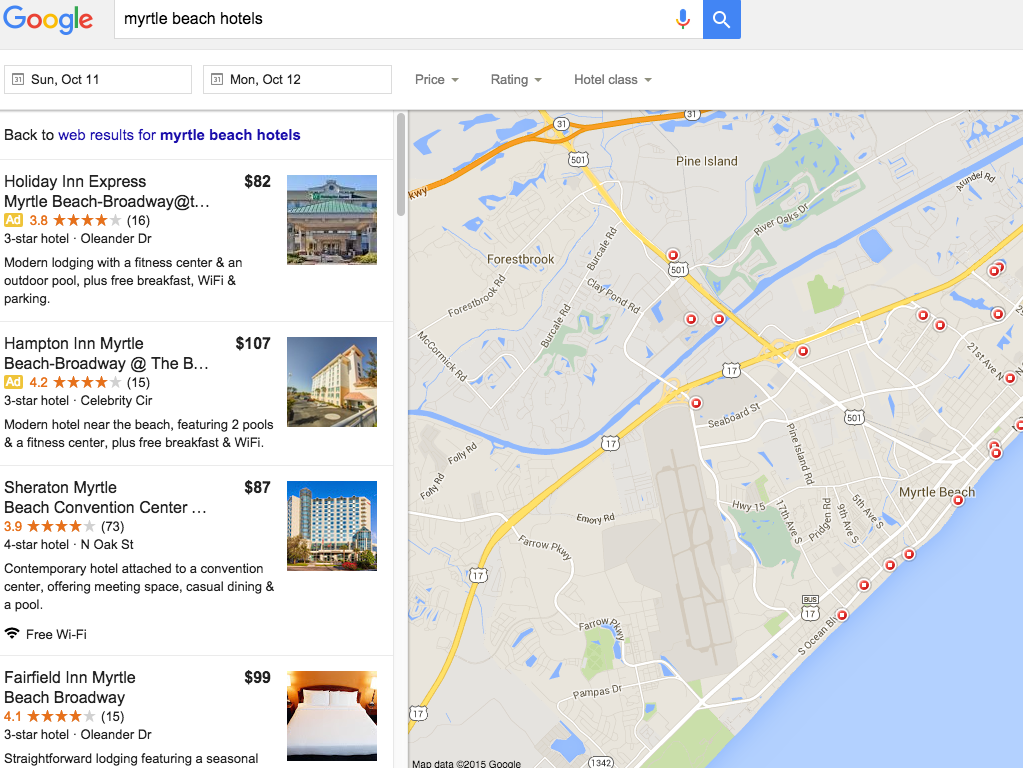
Task: Click Myrtle Beach city label on map
Action: click(x=937, y=492)
